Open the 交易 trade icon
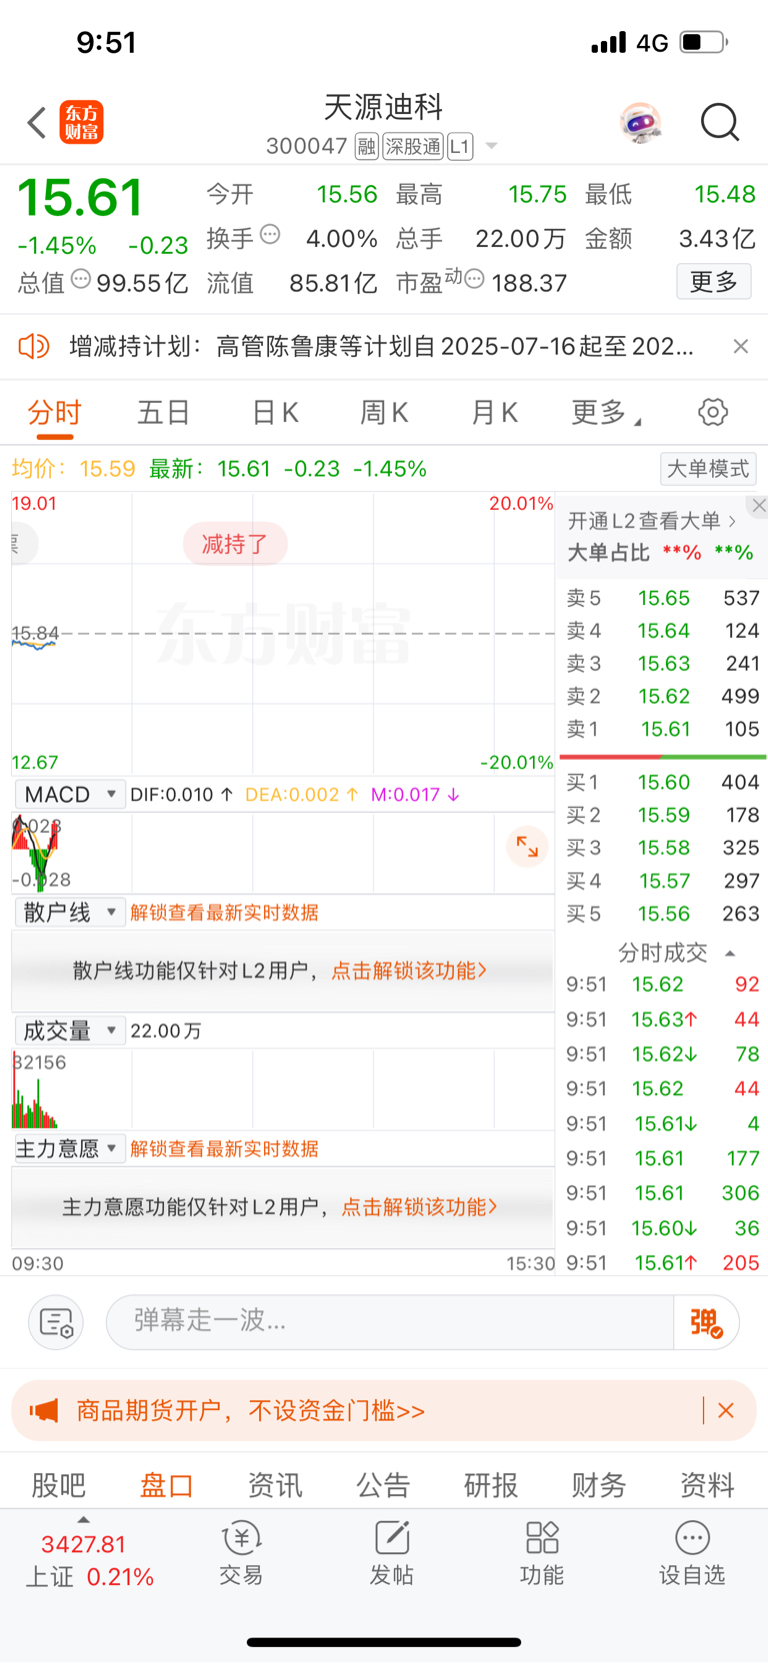 (241, 1553)
